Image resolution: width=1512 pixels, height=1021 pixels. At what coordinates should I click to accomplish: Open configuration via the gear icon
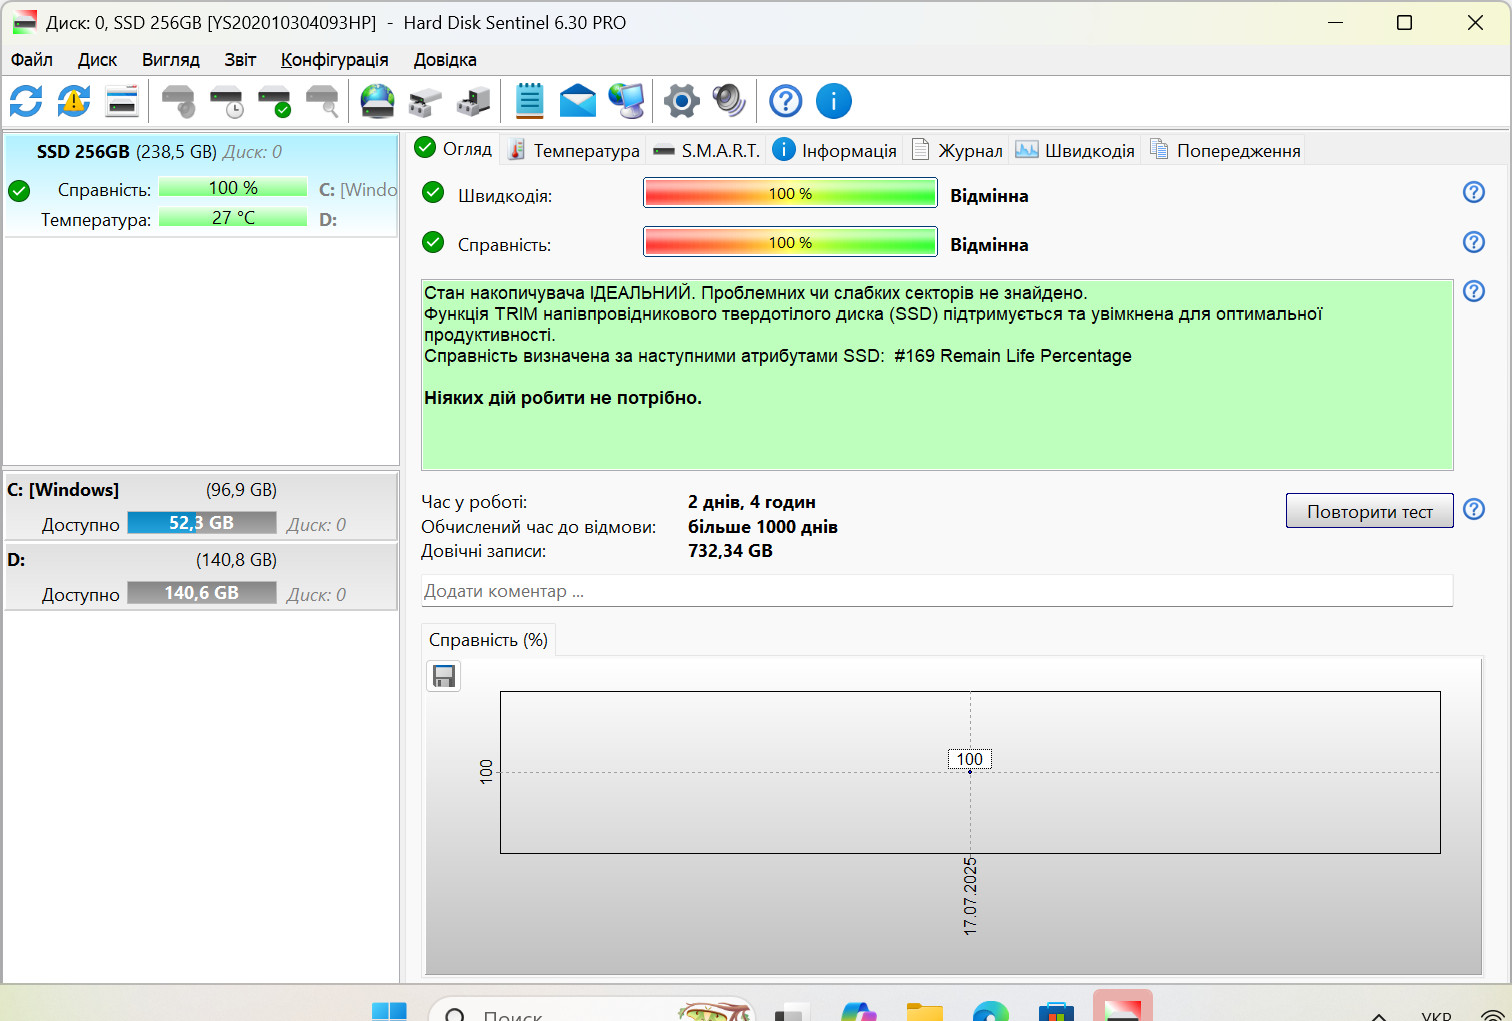point(682,101)
